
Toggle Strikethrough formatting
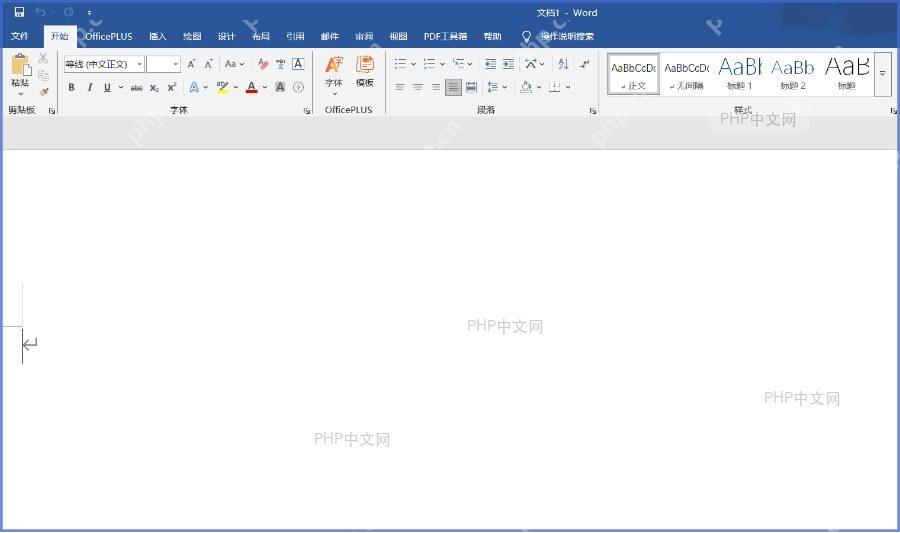[x=137, y=88]
